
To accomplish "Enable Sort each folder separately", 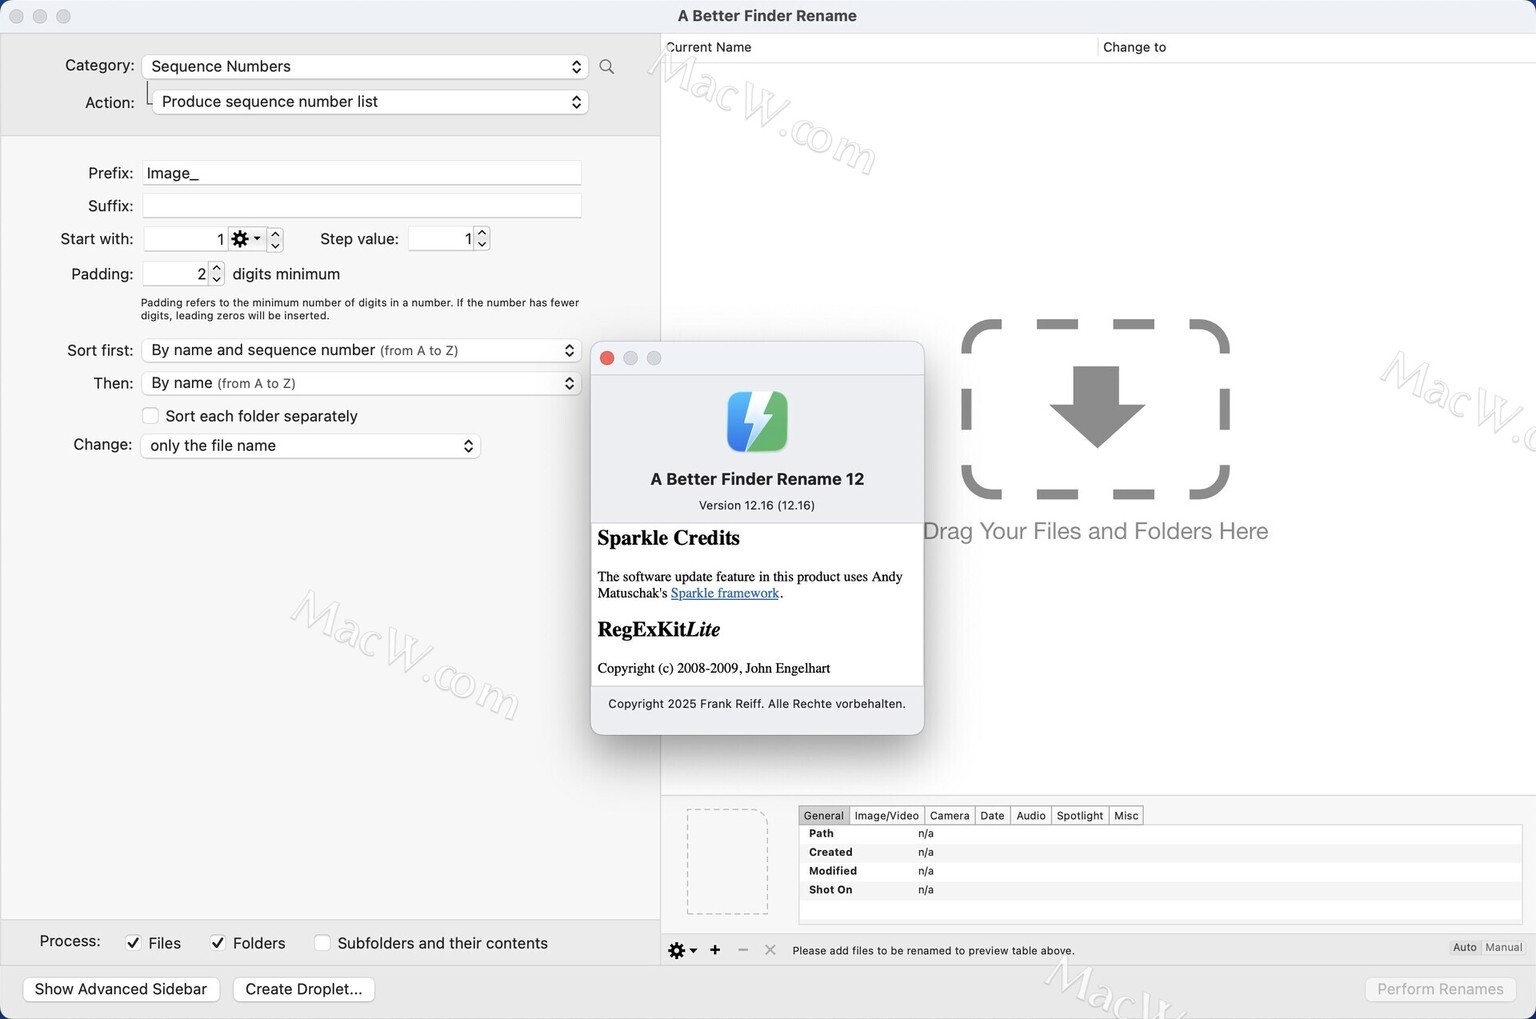I will pyautogui.click(x=150, y=416).
